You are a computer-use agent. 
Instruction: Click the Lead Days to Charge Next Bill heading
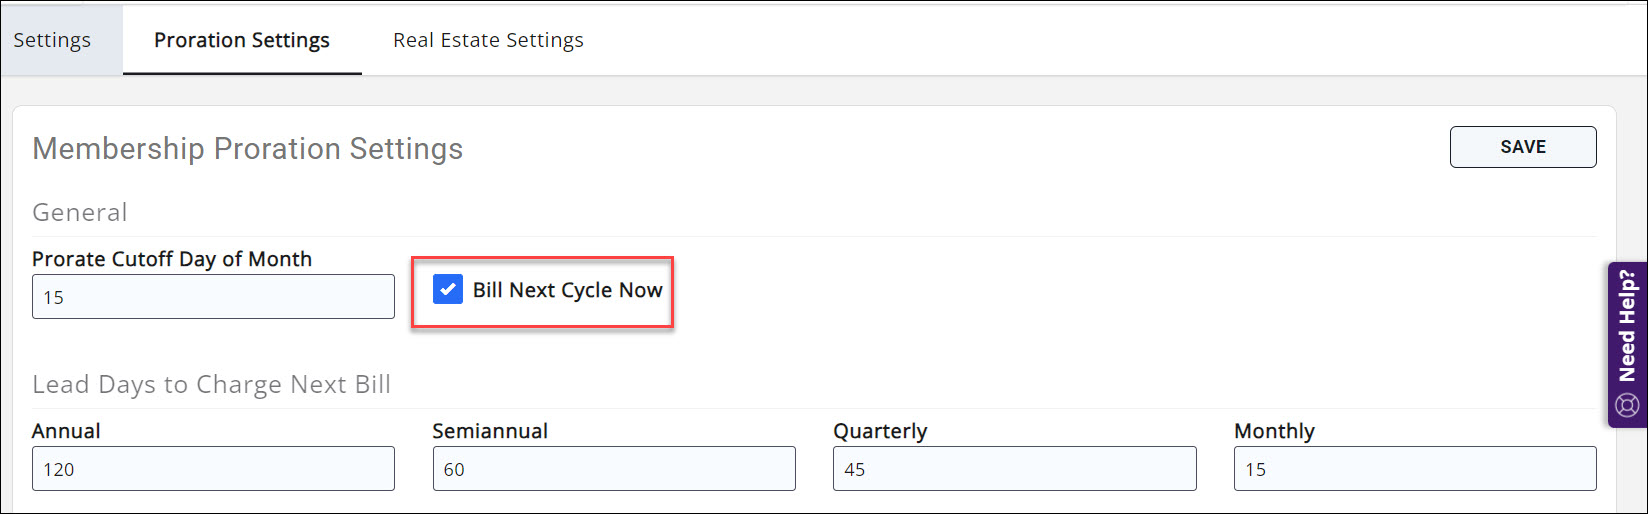tap(211, 385)
